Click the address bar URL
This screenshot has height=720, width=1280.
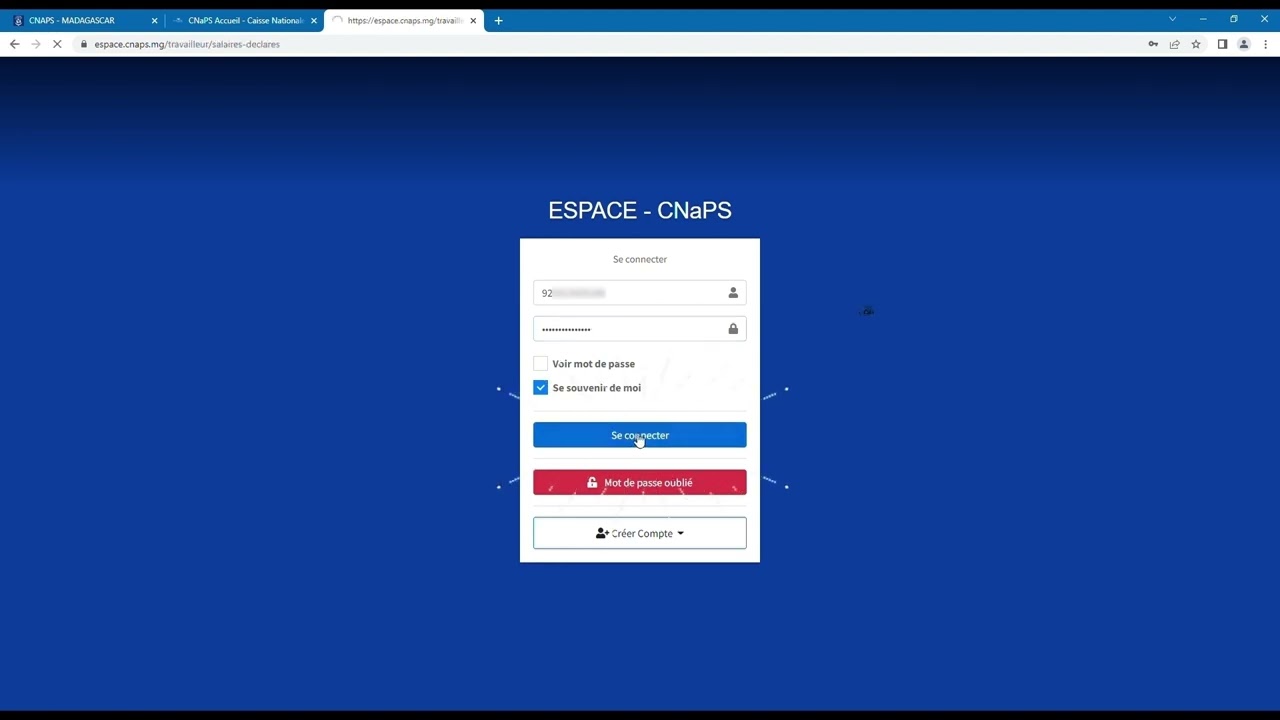coord(187,44)
